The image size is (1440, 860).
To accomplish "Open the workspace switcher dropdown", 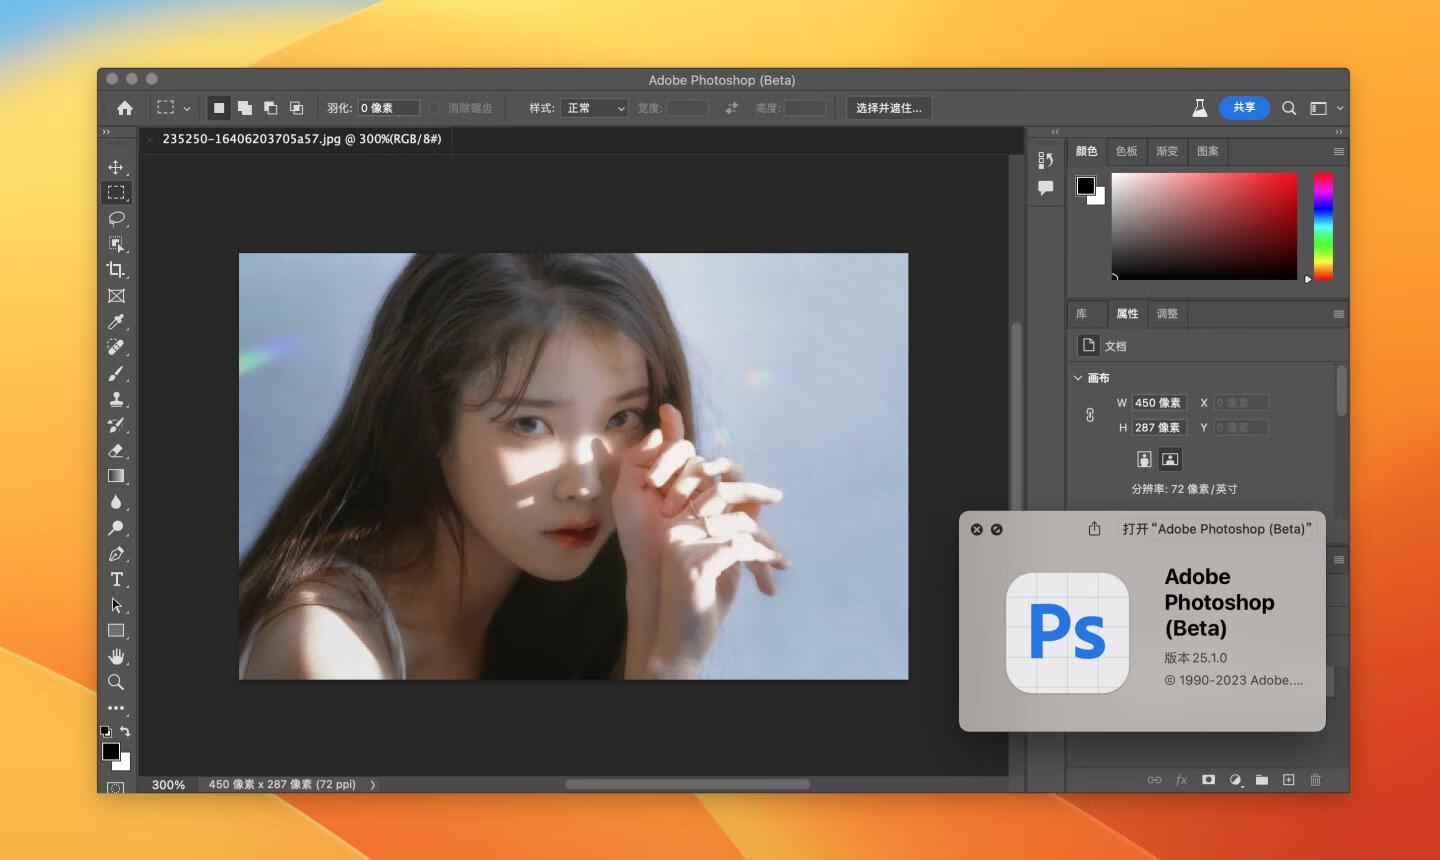I will click(x=1326, y=108).
